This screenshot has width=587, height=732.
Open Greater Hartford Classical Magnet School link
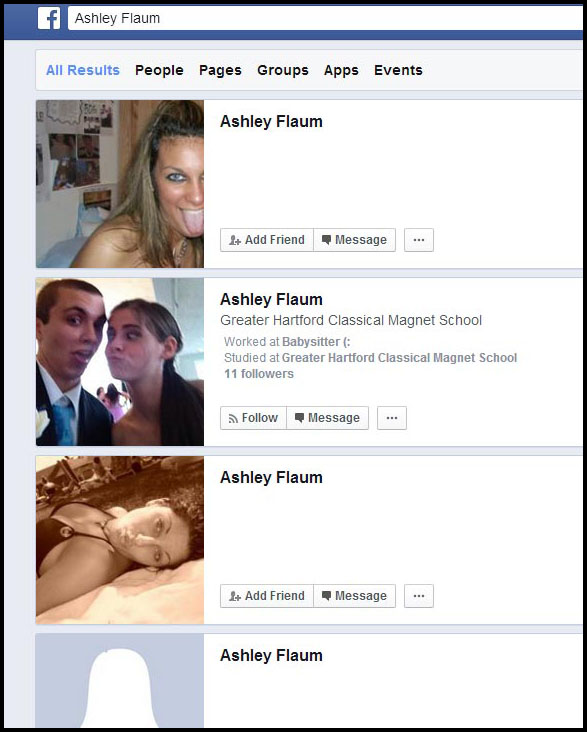(399, 358)
